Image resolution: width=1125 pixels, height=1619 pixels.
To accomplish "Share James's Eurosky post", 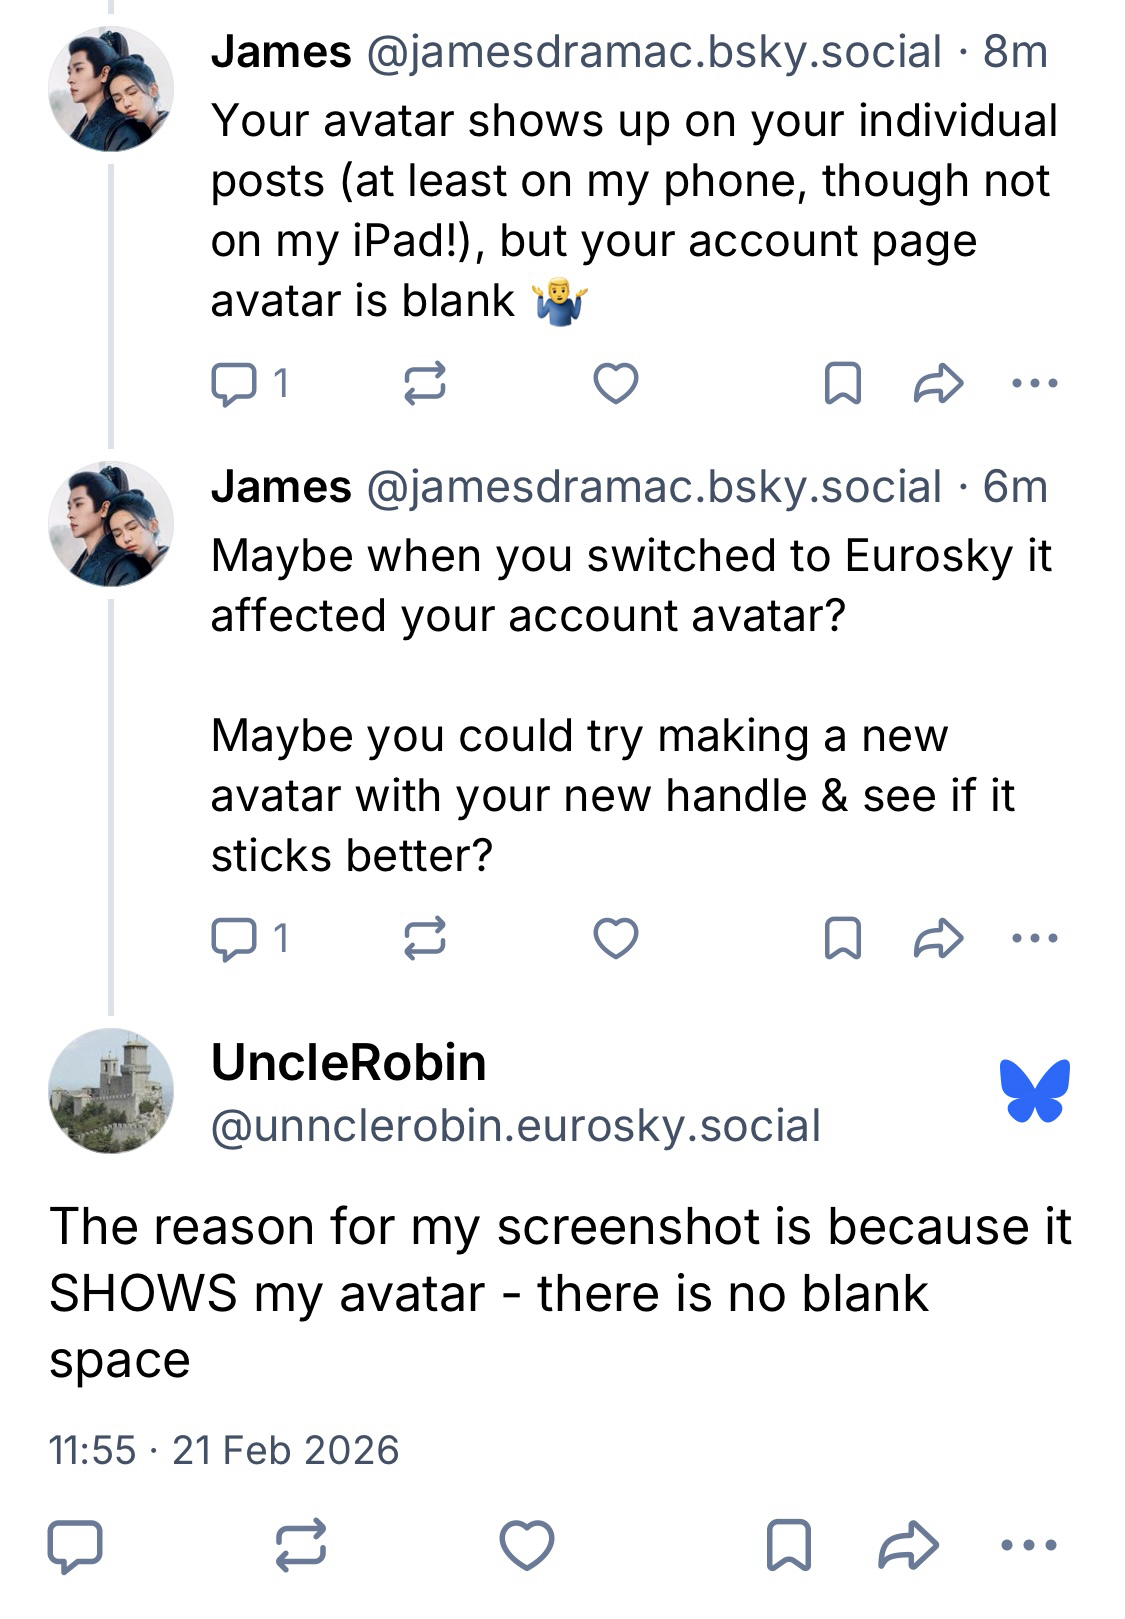I will (x=938, y=939).
